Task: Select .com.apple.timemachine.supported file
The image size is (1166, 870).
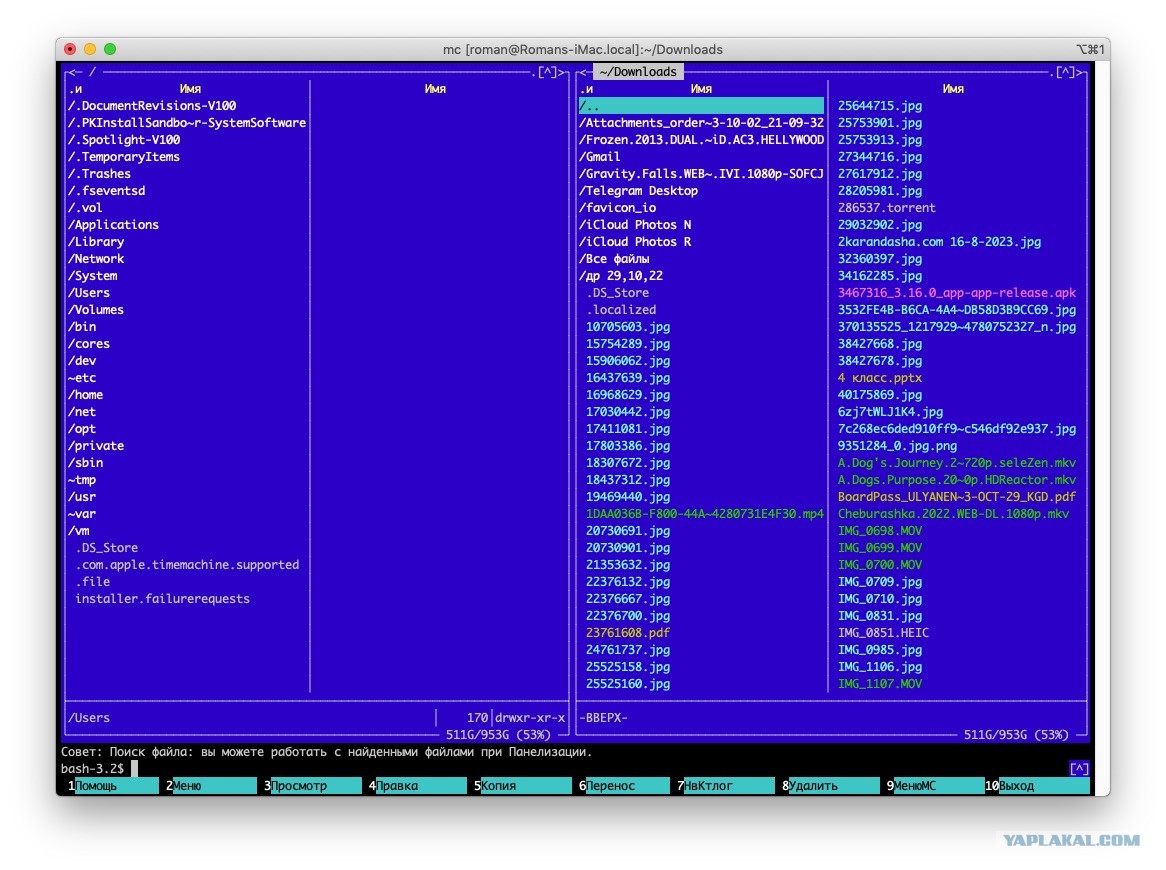Action: (x=187, y=565)
